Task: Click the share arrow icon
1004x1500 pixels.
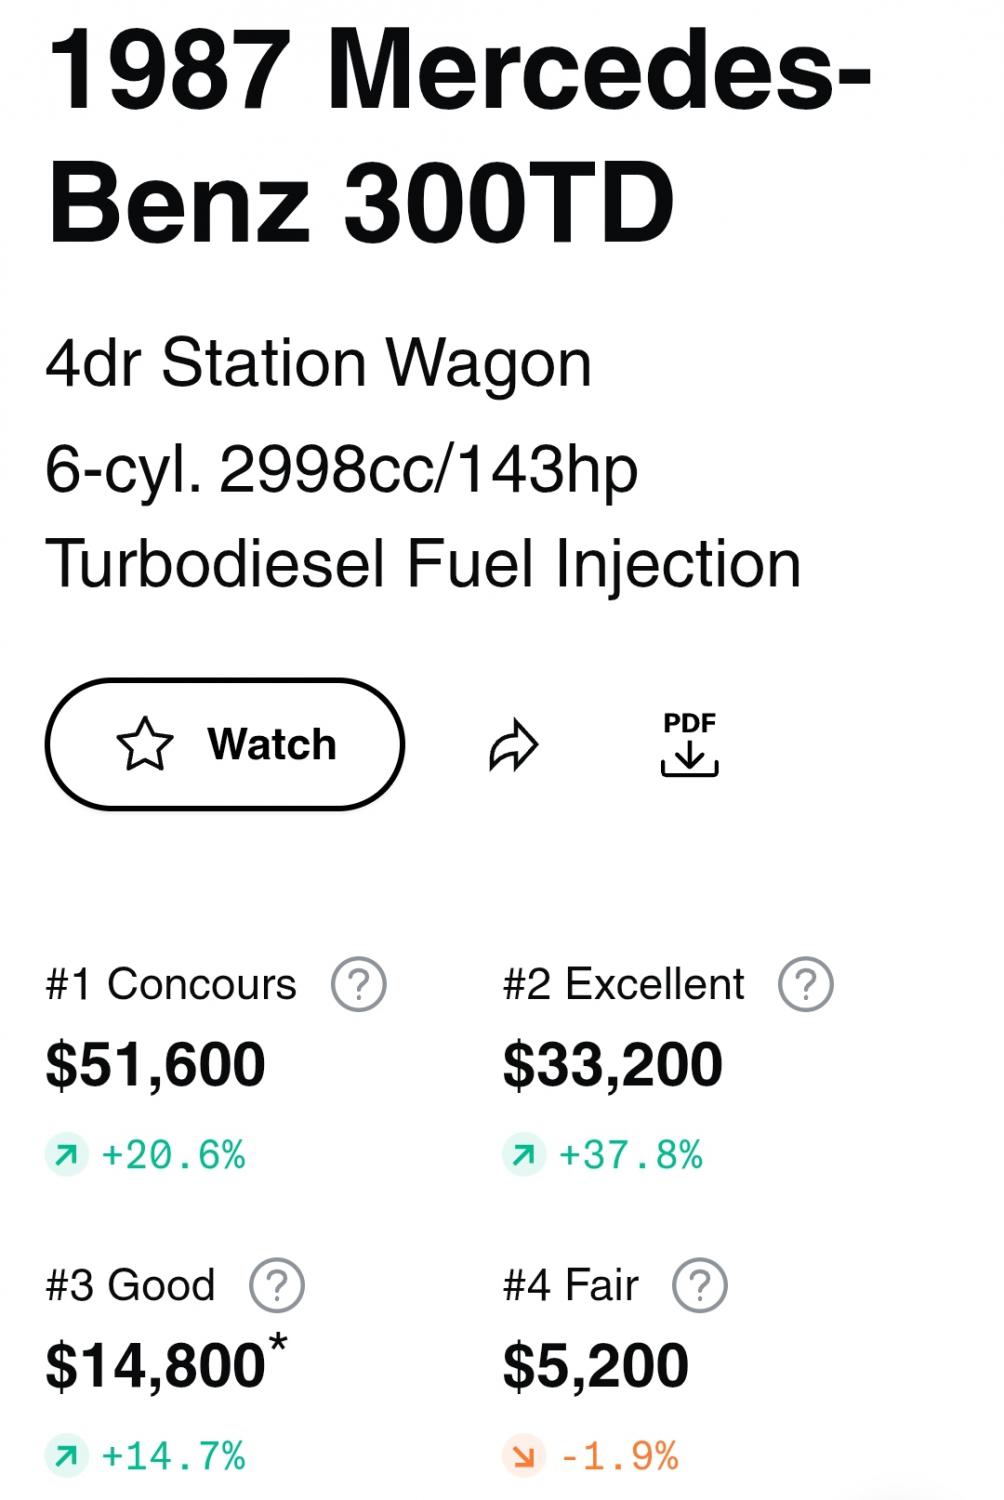Action: (514, 746)
